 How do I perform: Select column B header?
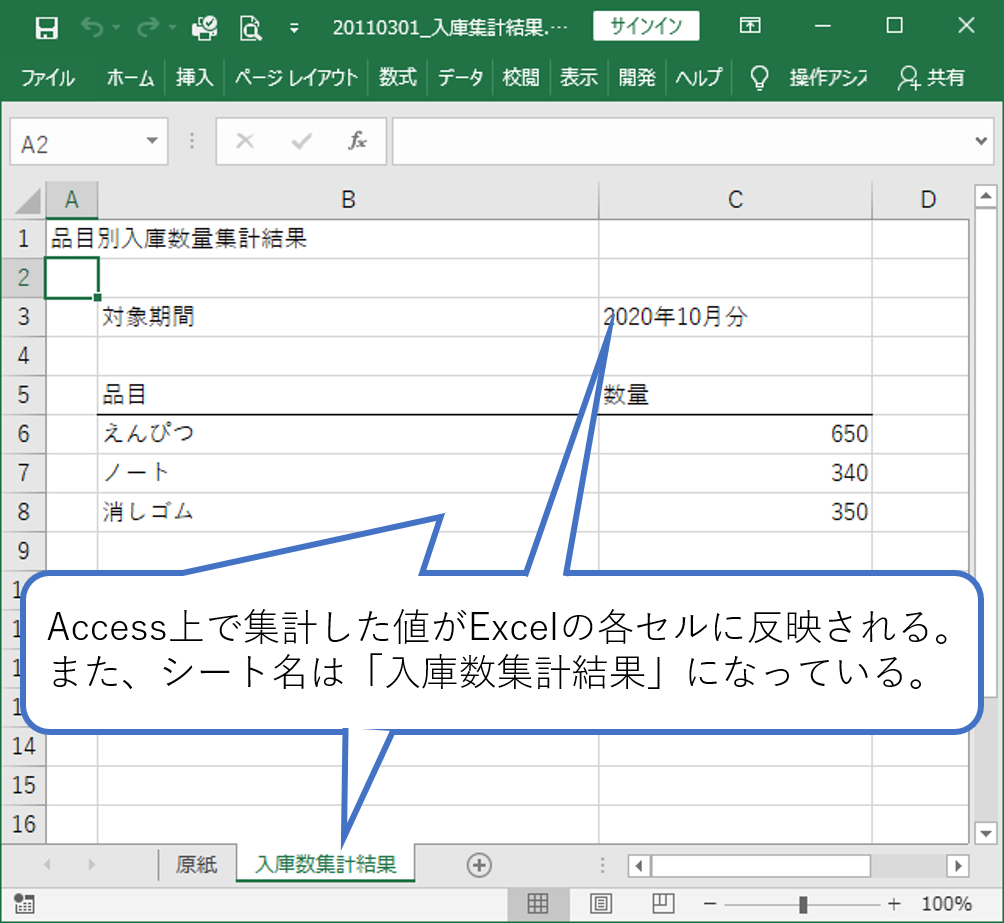348,200
